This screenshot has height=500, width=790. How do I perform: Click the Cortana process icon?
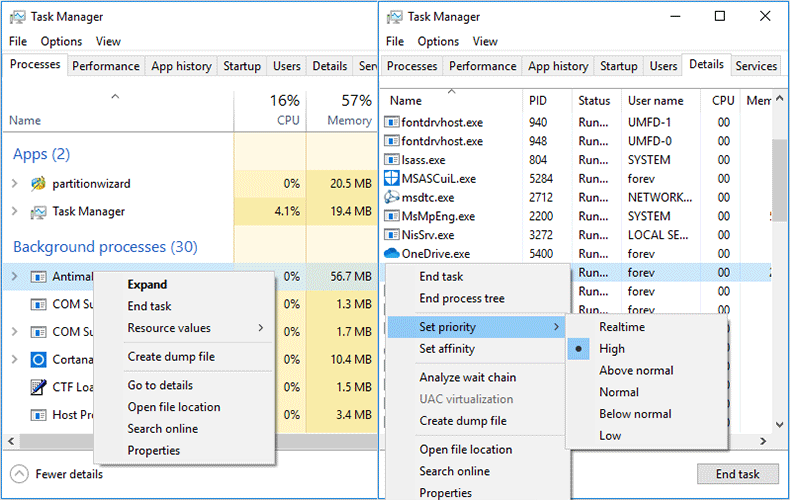38,359
